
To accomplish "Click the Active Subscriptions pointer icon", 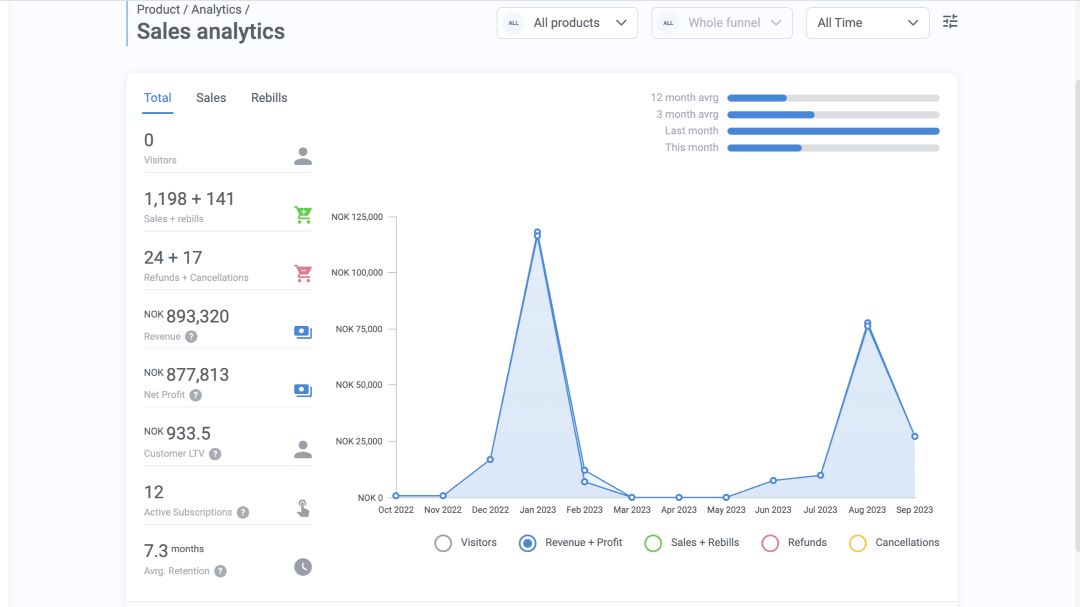I will 303,508.
